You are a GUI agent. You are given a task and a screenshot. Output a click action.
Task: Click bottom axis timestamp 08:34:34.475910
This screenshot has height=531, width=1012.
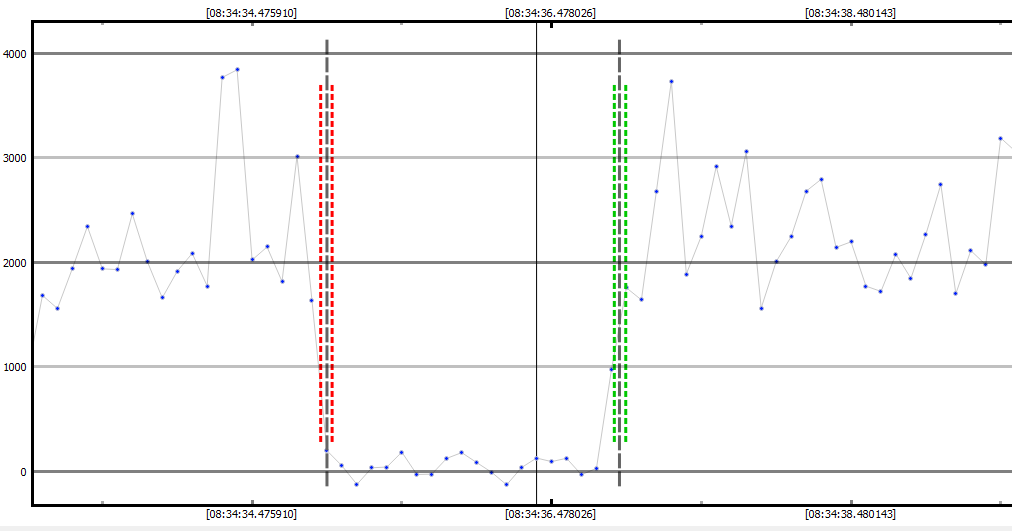pos(252,514)
